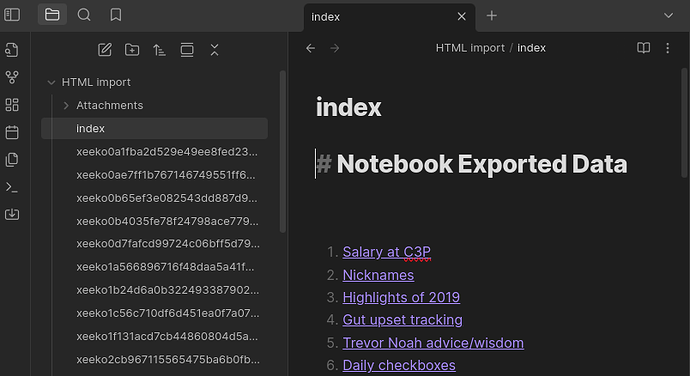Image resolution: width=690 pixels, height=376 pixels.
Task: Collapse all folders in explorer
Action: (214, 50)
